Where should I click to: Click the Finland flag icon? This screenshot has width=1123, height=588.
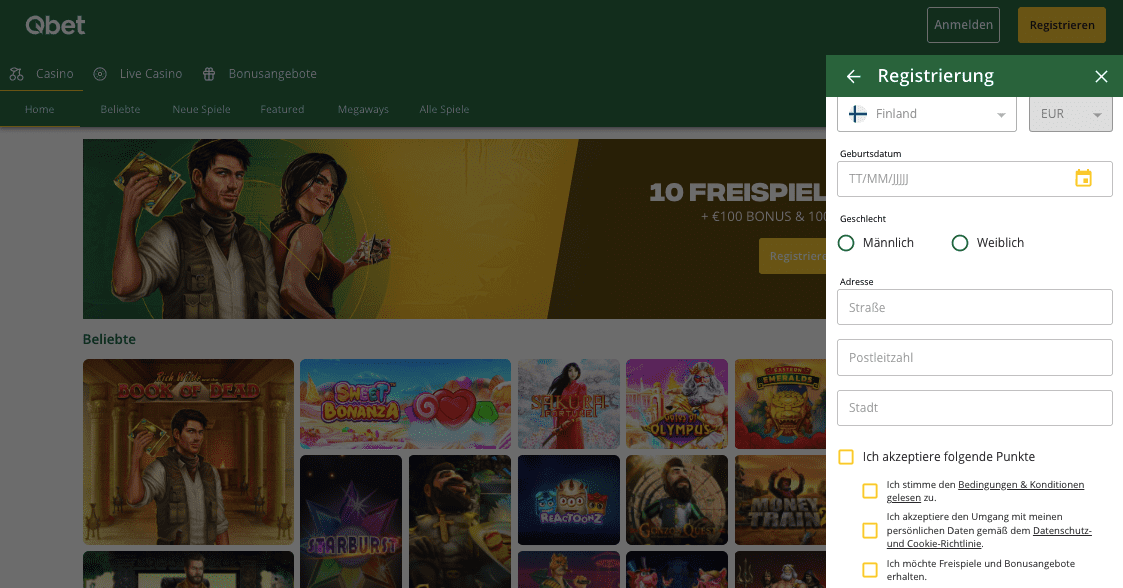[x=857, y=114]
